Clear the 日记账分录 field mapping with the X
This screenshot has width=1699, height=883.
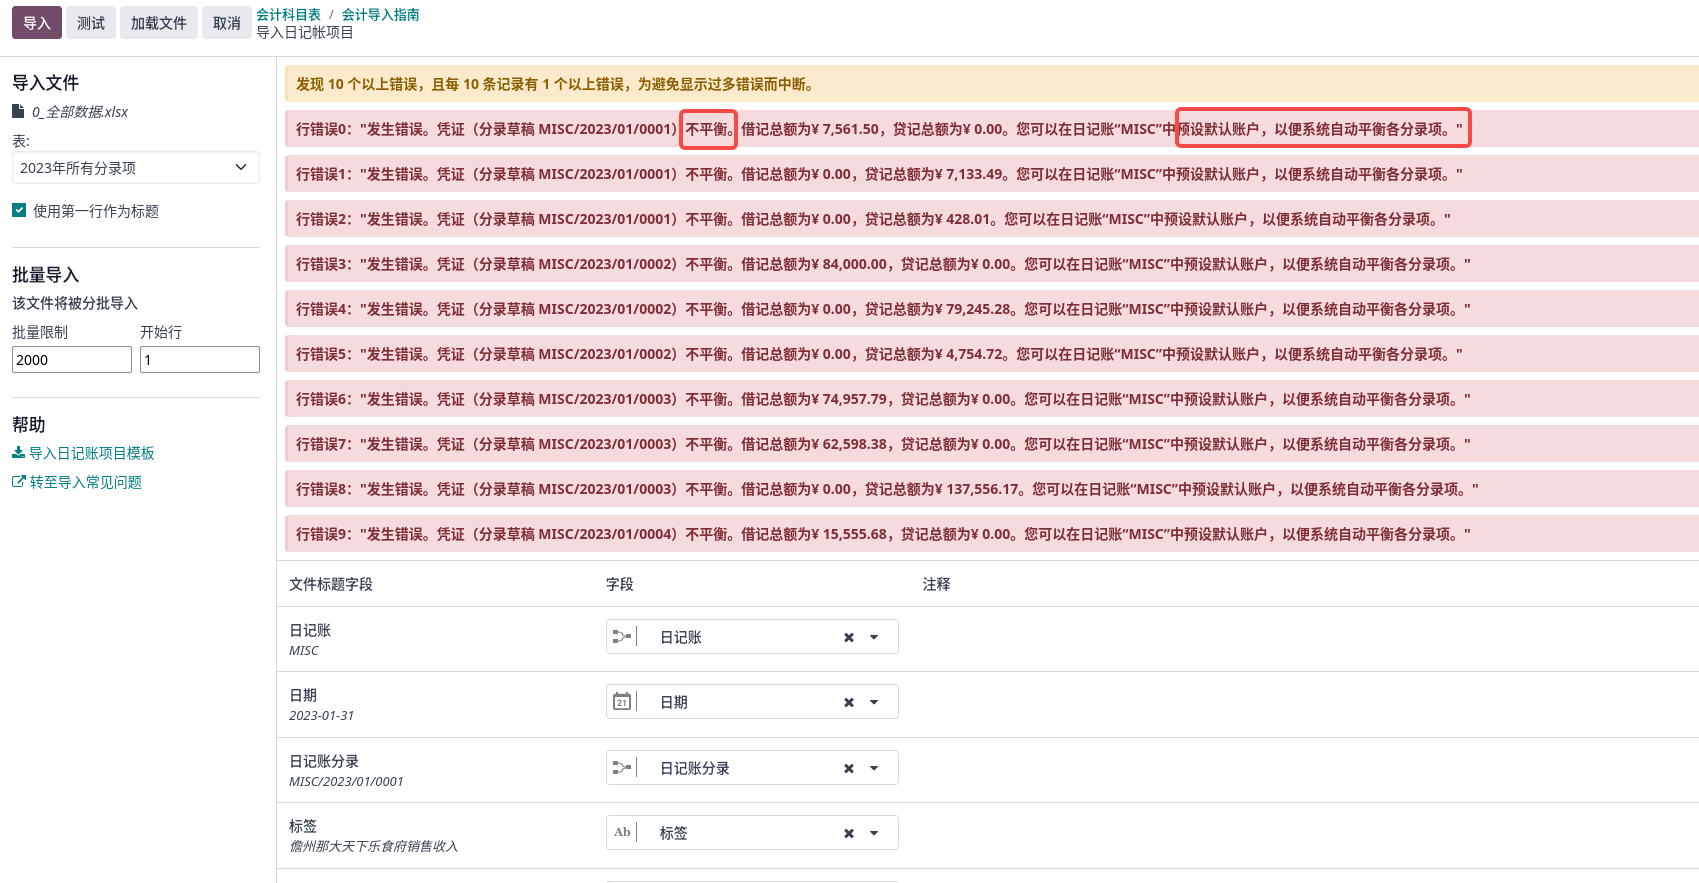coord(848,768)
